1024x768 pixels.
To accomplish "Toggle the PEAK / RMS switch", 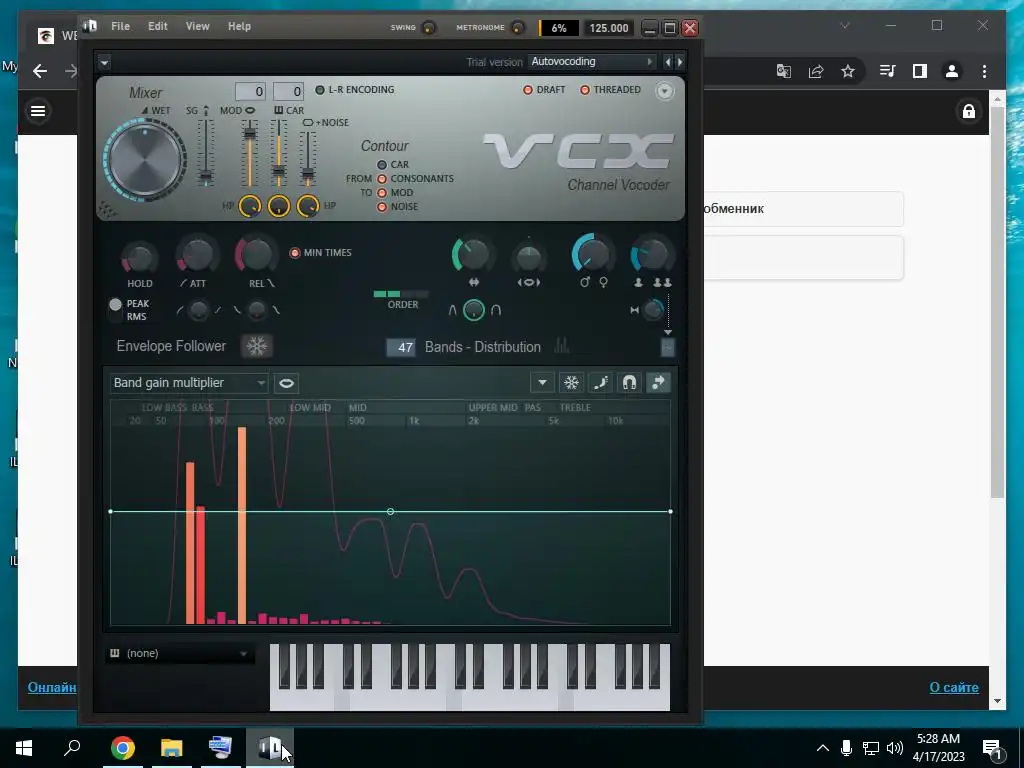I will coord(116,310).
